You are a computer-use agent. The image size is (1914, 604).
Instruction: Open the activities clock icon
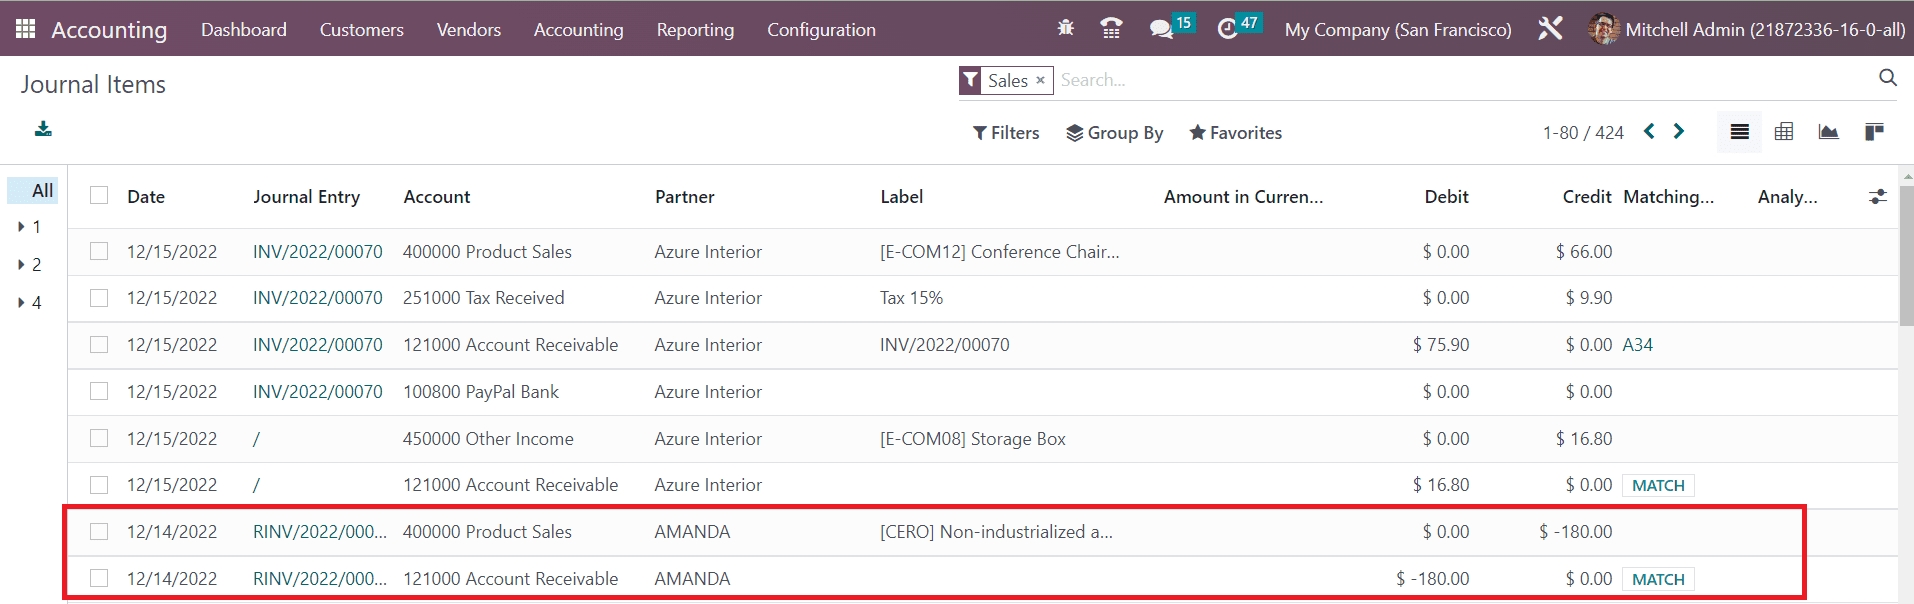(x=1228, y=29)
